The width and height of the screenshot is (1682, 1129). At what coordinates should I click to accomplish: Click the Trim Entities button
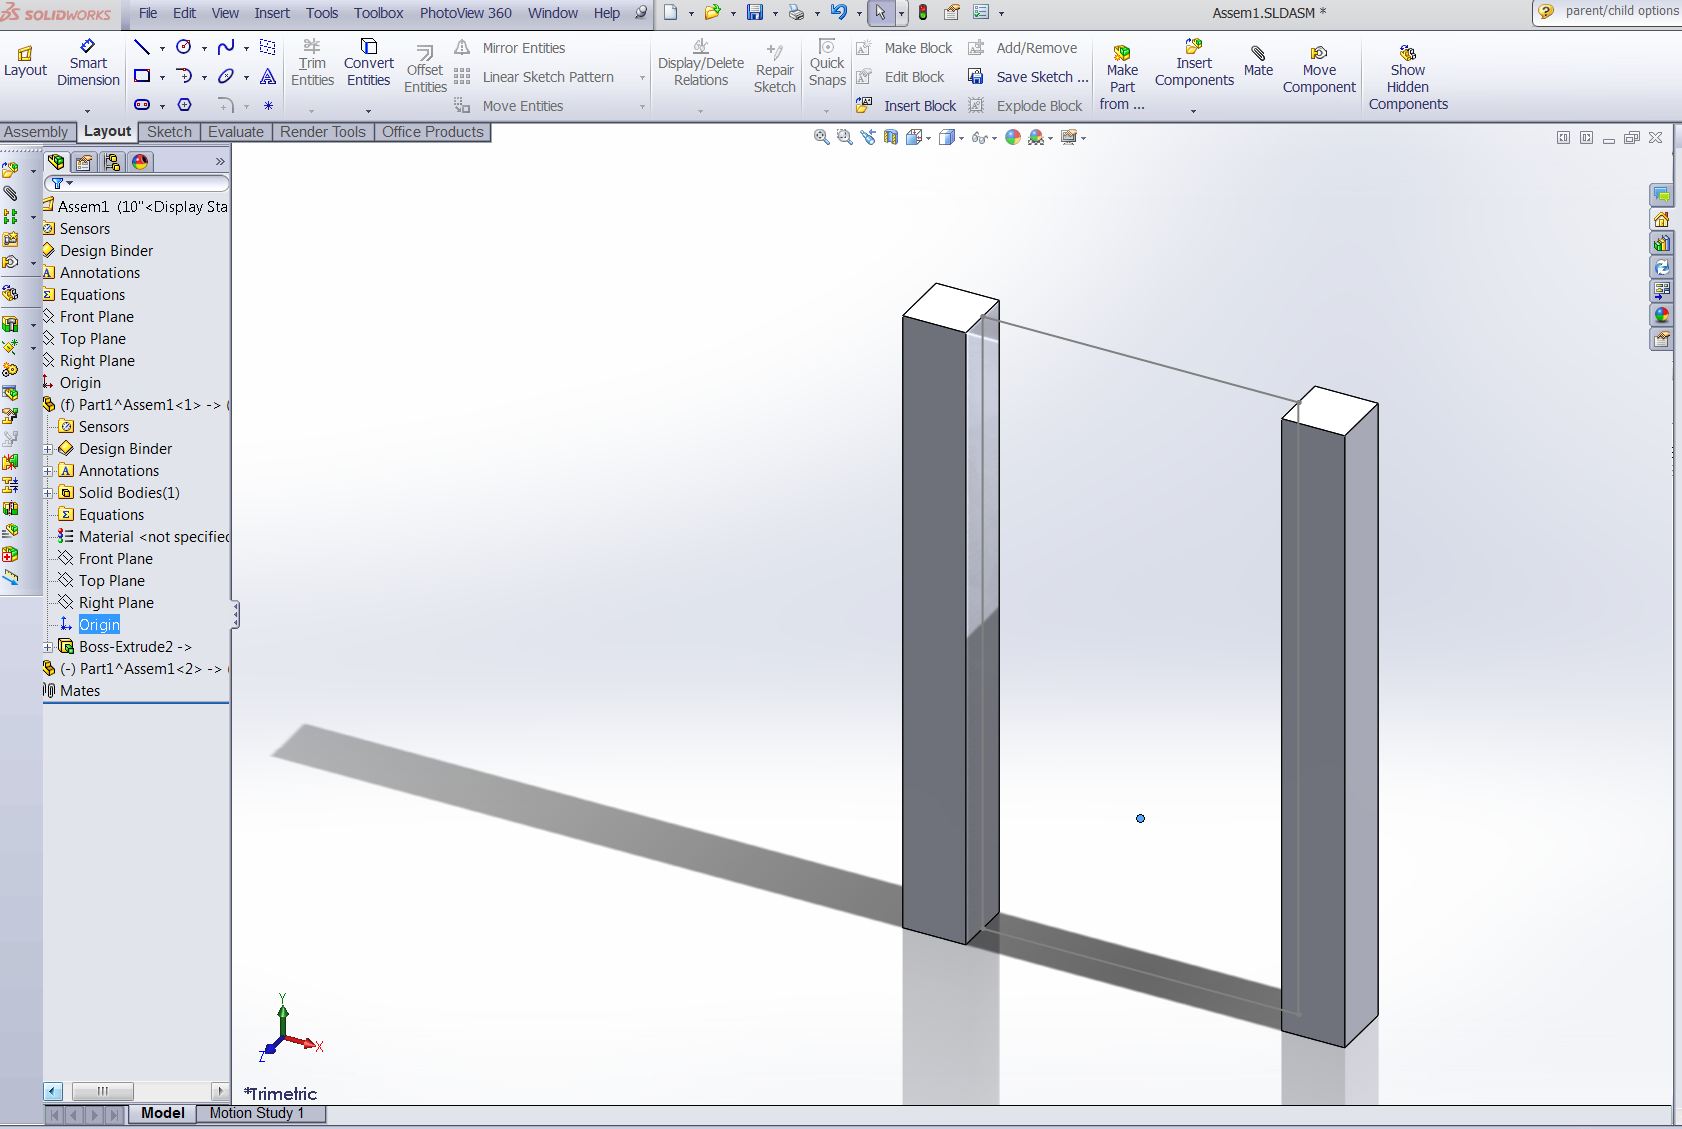pos(312,63)
